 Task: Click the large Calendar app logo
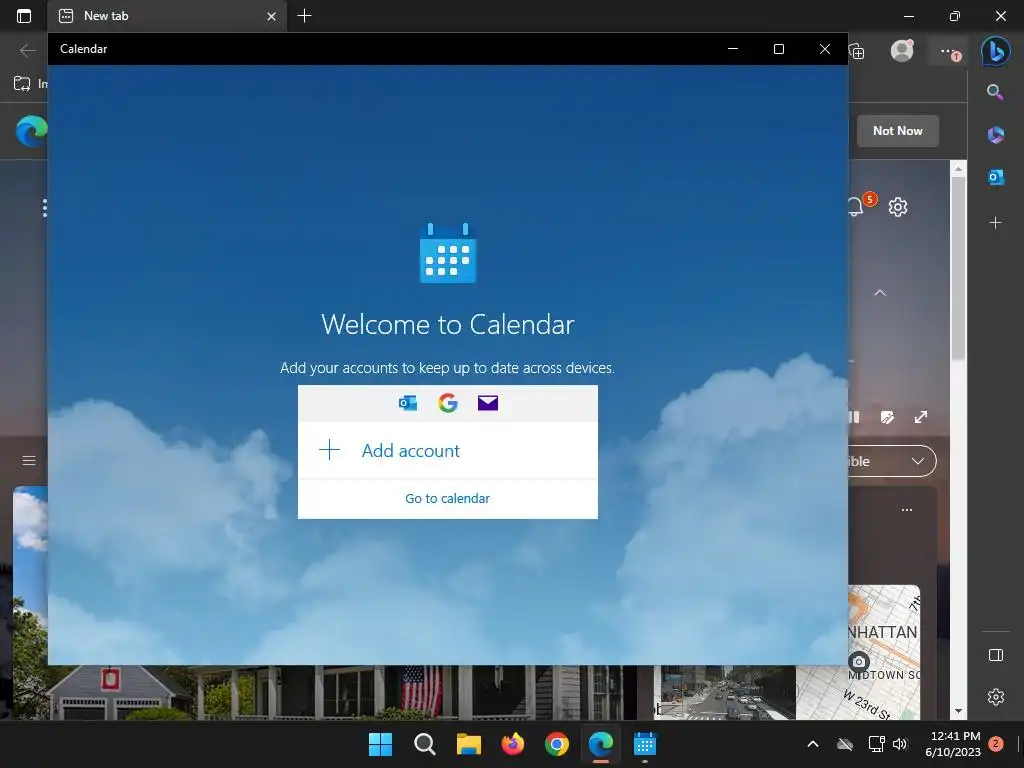(448, 253)
